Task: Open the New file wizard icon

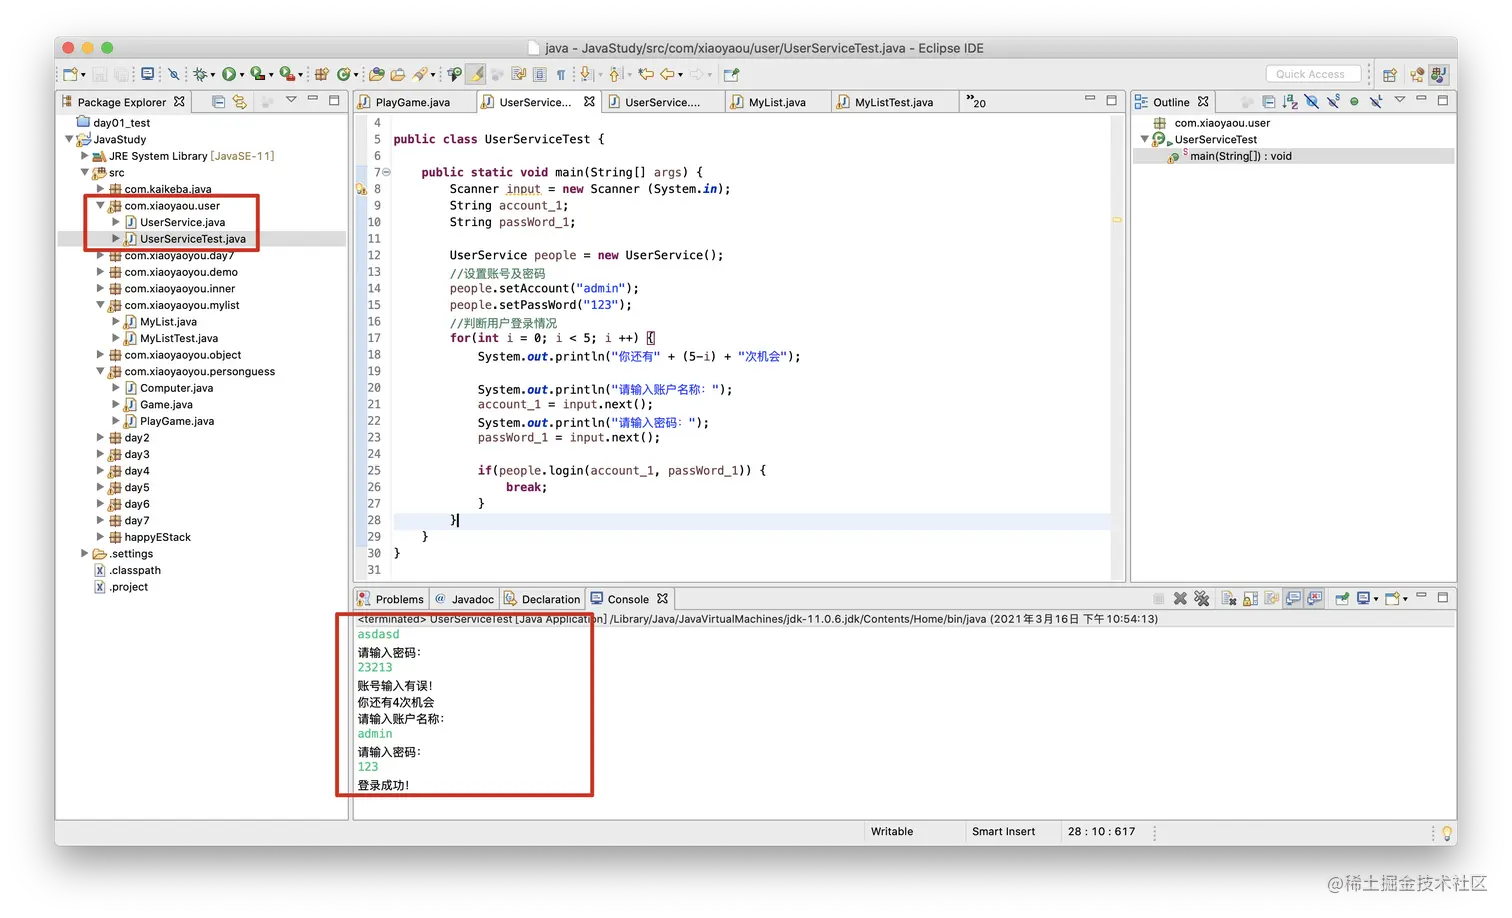Action: pos(70,74)
